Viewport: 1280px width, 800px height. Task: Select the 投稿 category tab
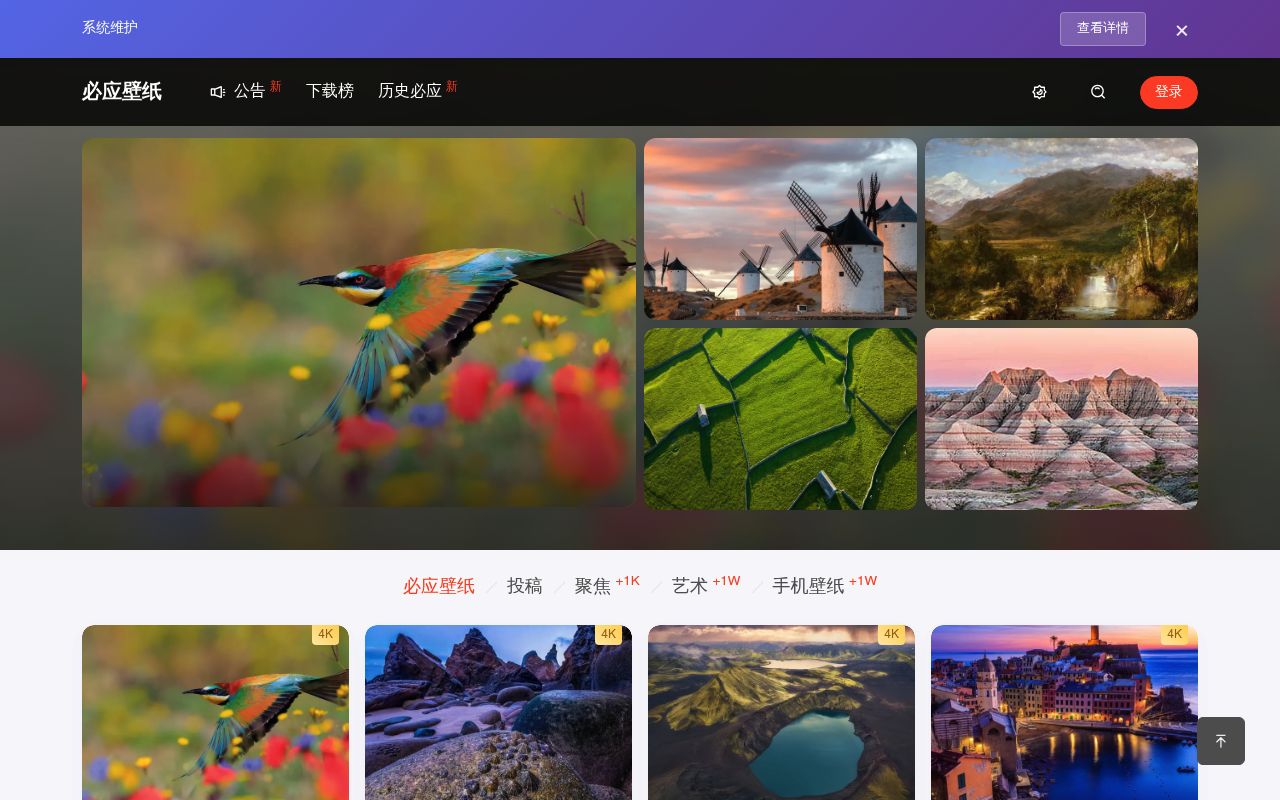[525, 586]
